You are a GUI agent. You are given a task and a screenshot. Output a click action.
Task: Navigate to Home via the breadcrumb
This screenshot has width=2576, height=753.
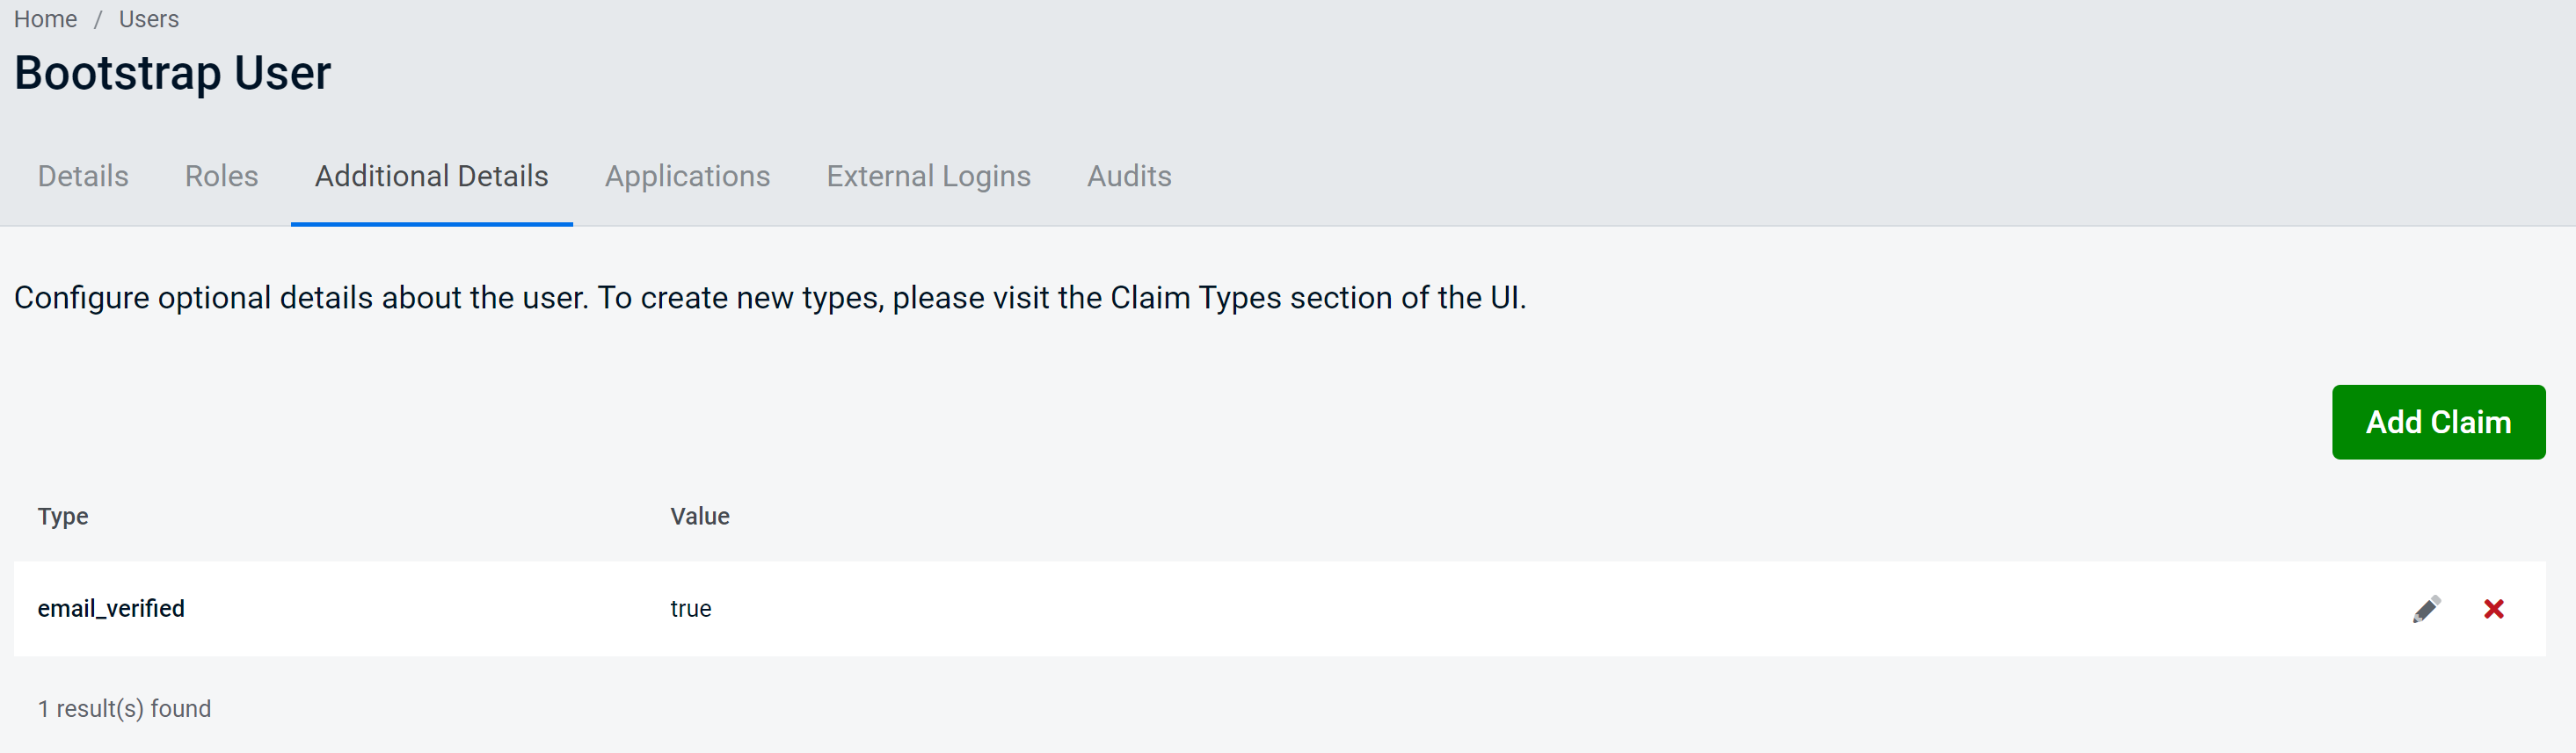tap(45, 18)
